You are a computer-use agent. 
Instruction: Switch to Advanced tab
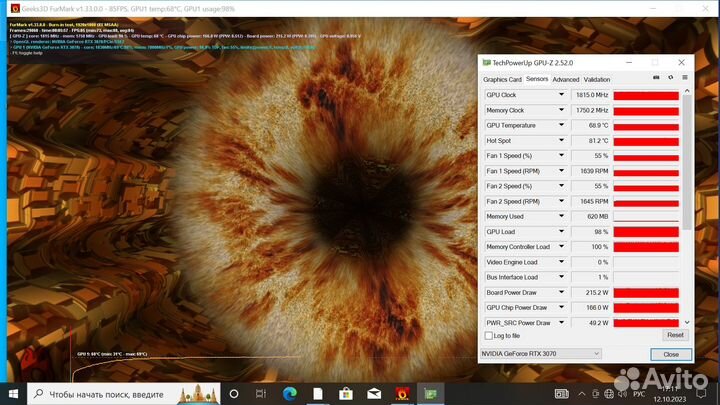[566, 79]
